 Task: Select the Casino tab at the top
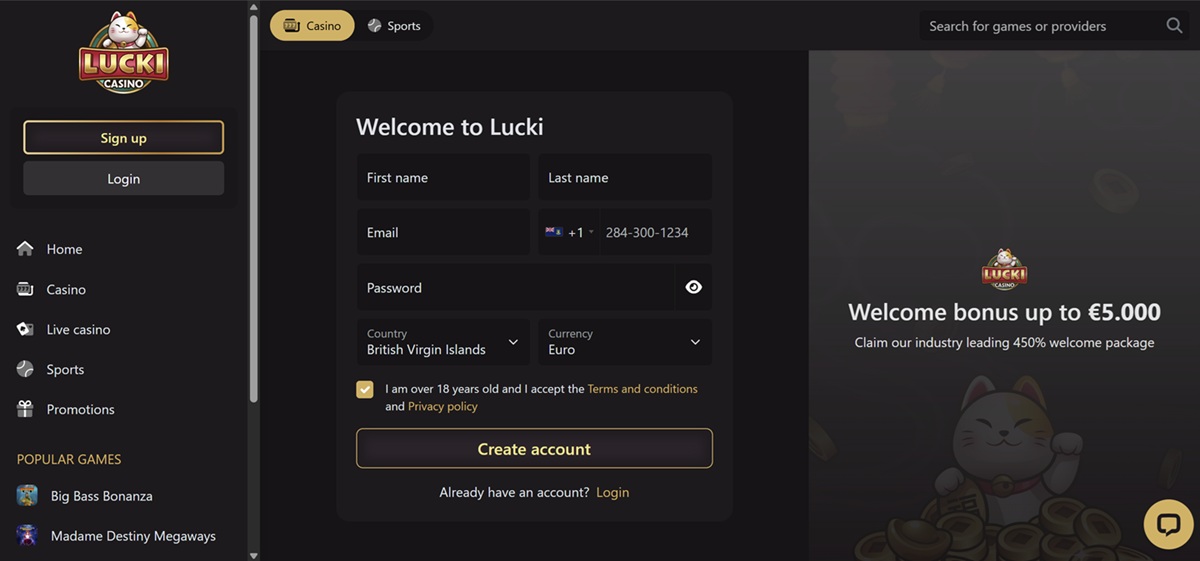312,26
